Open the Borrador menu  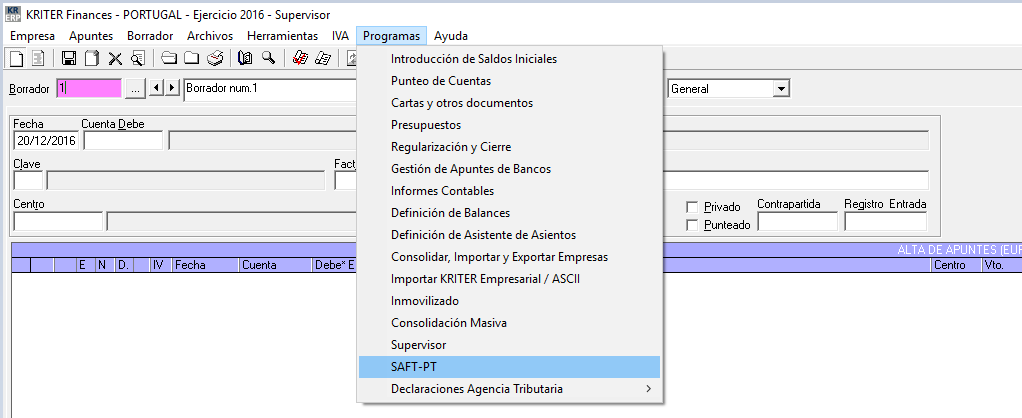coord(150,36)
